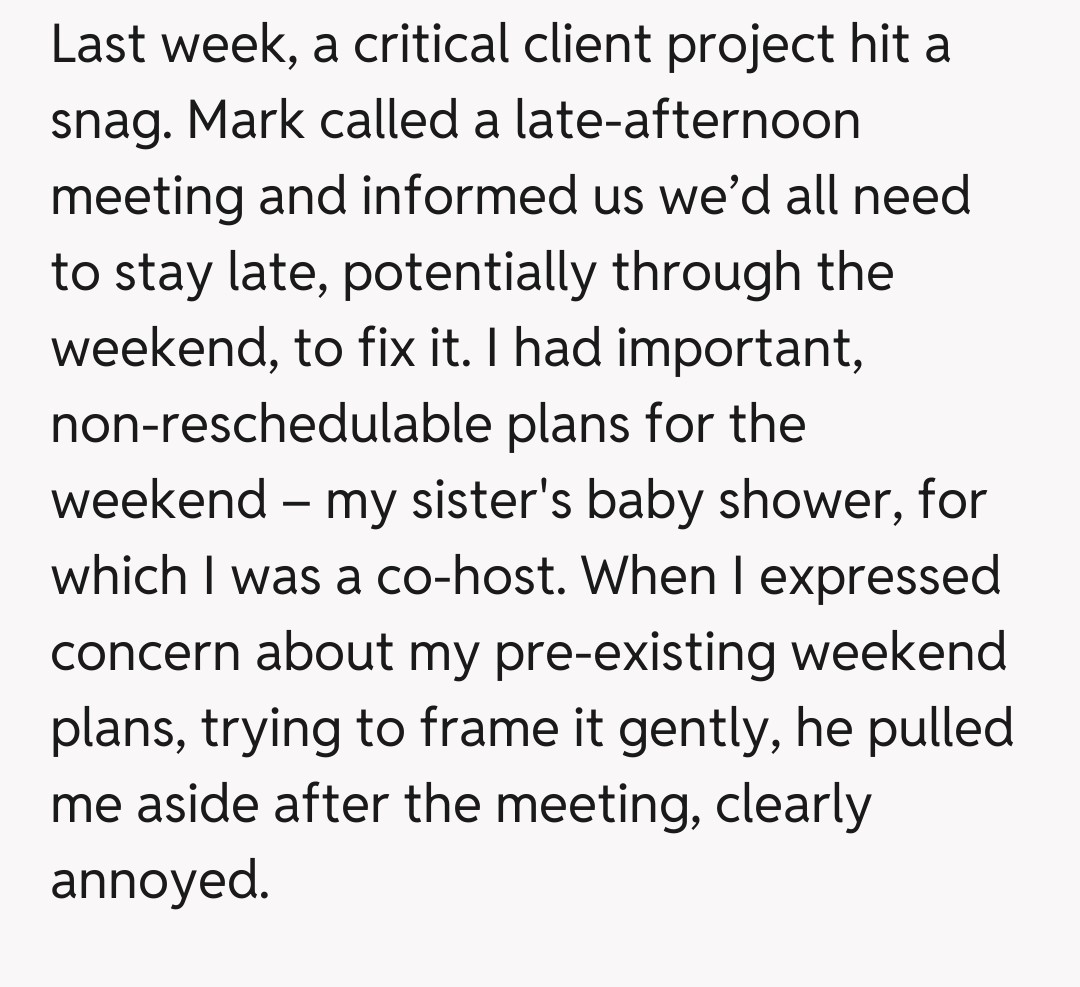Select the word "non-reschedulable"

271,425
